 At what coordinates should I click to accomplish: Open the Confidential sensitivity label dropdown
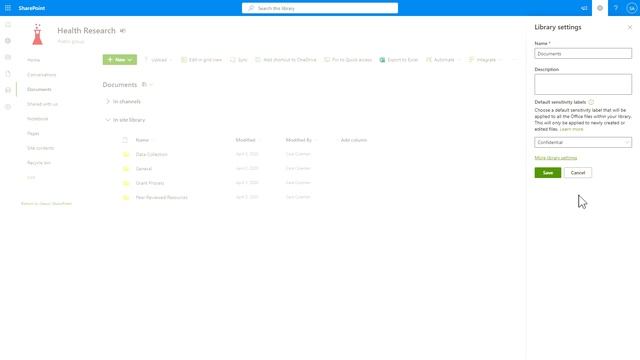[x=583, y=142]
